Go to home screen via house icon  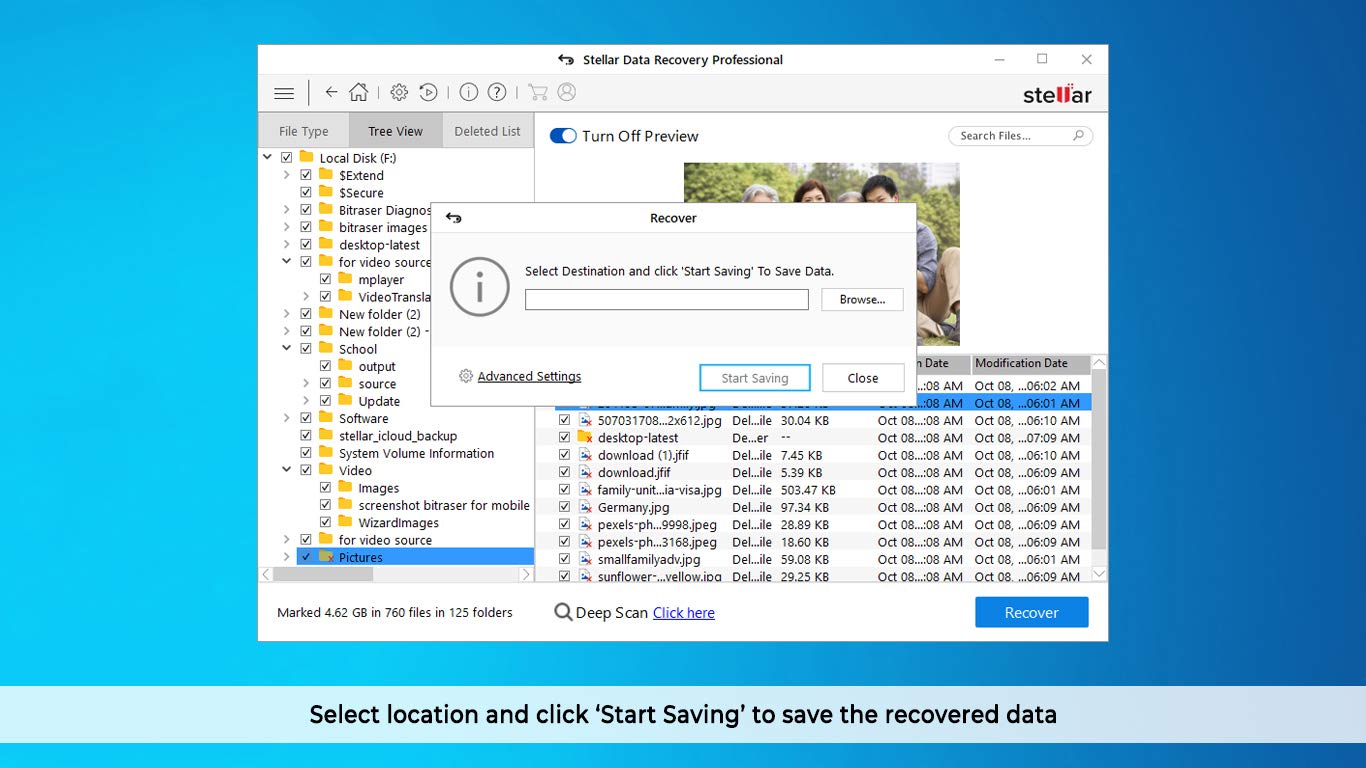(359, 93)
